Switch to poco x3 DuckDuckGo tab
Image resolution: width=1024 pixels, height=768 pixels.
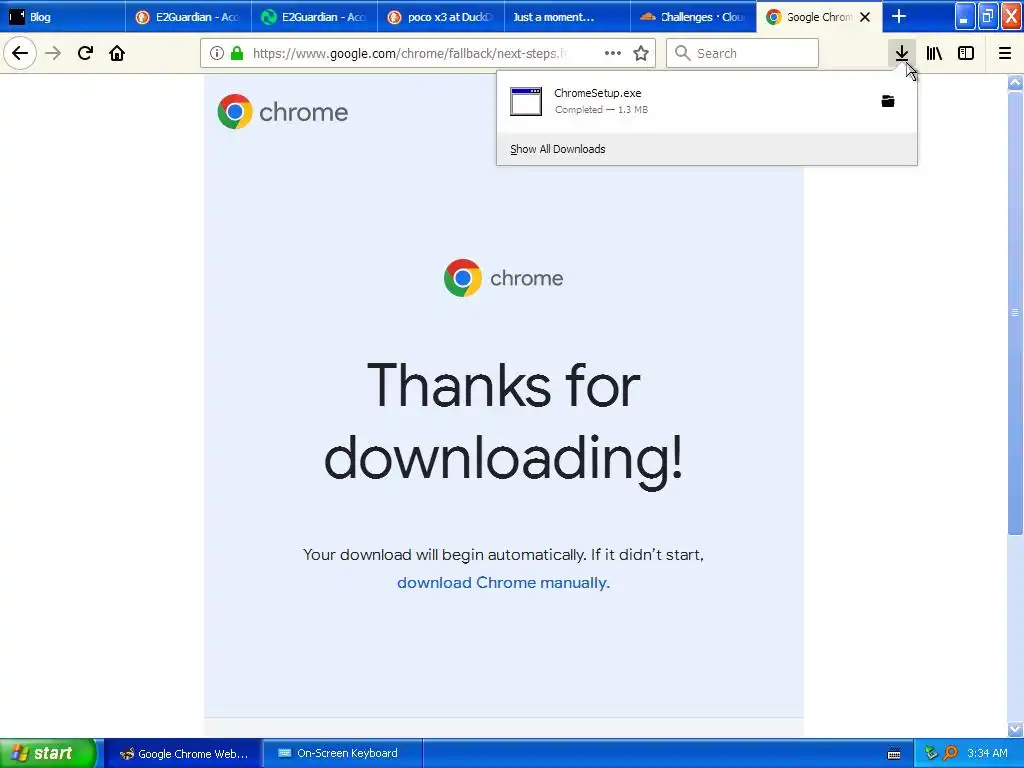coord(441,17)
